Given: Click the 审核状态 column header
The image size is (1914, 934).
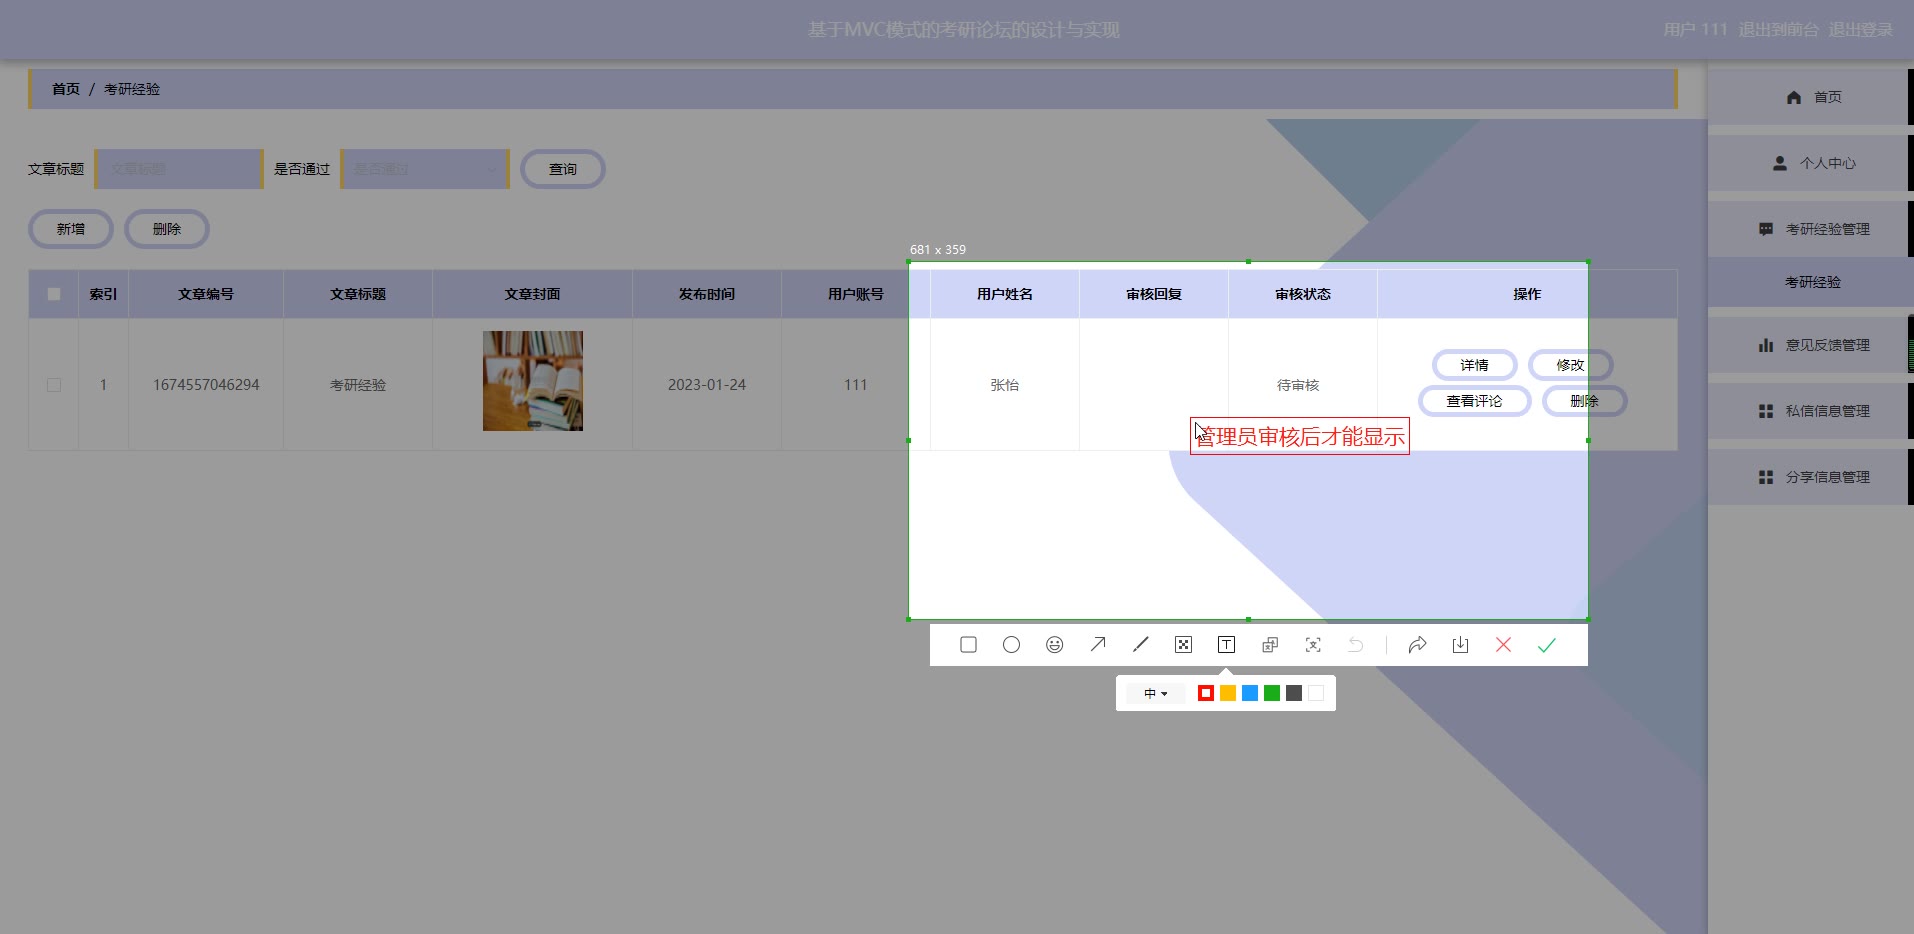Looking at the screenshot, I should pos(1303,294).
